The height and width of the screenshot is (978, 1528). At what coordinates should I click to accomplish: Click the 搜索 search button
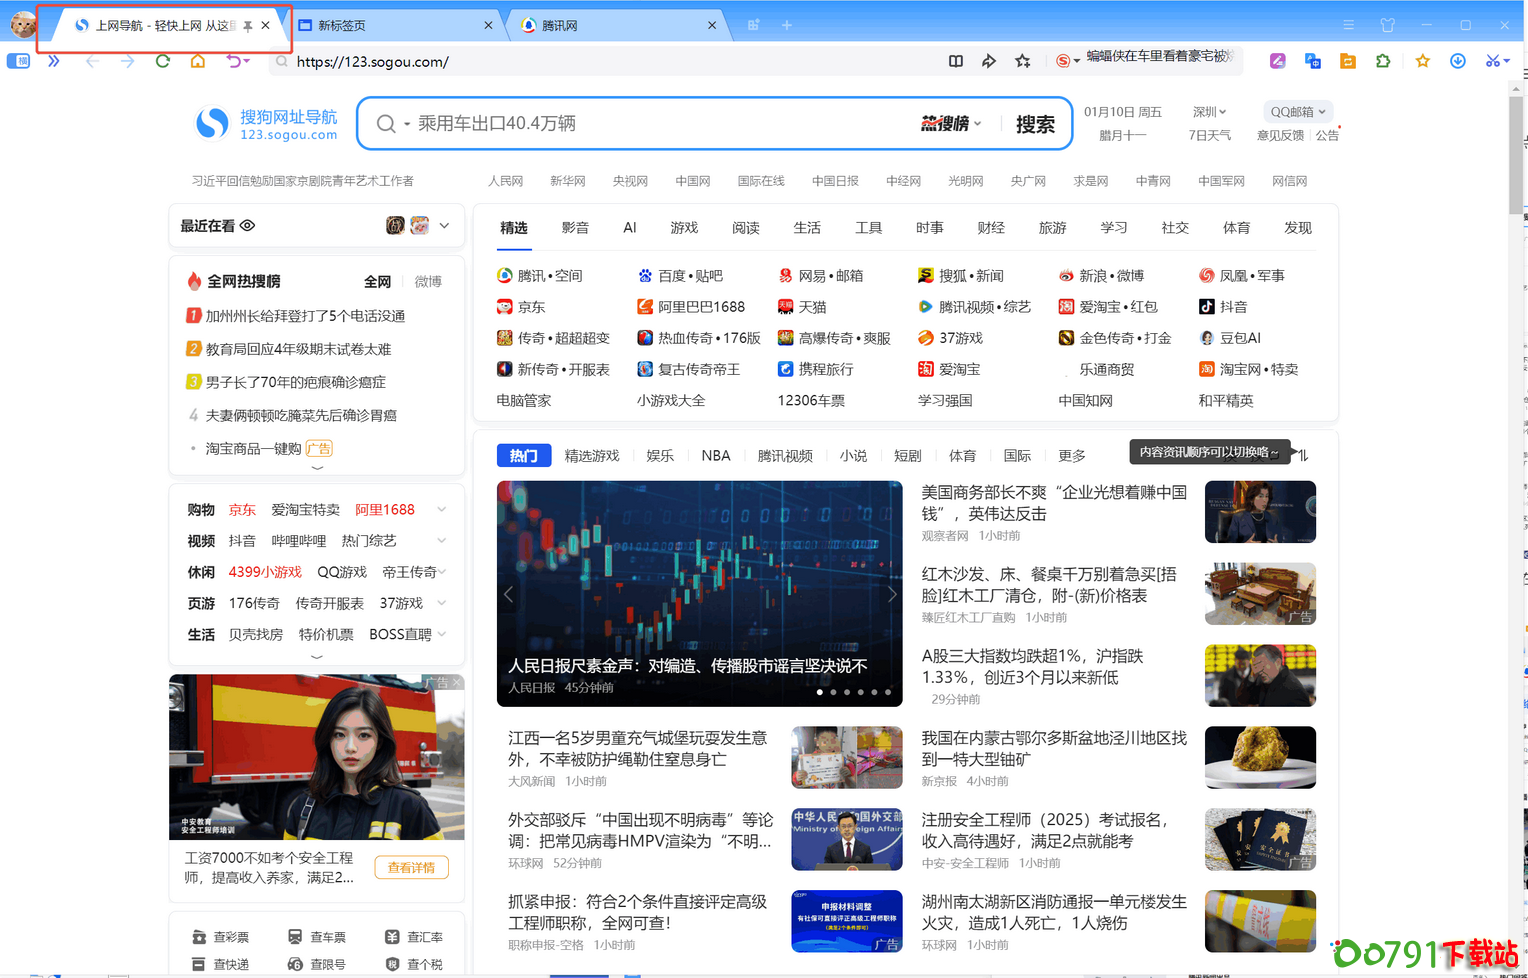tap(1035, 124)
